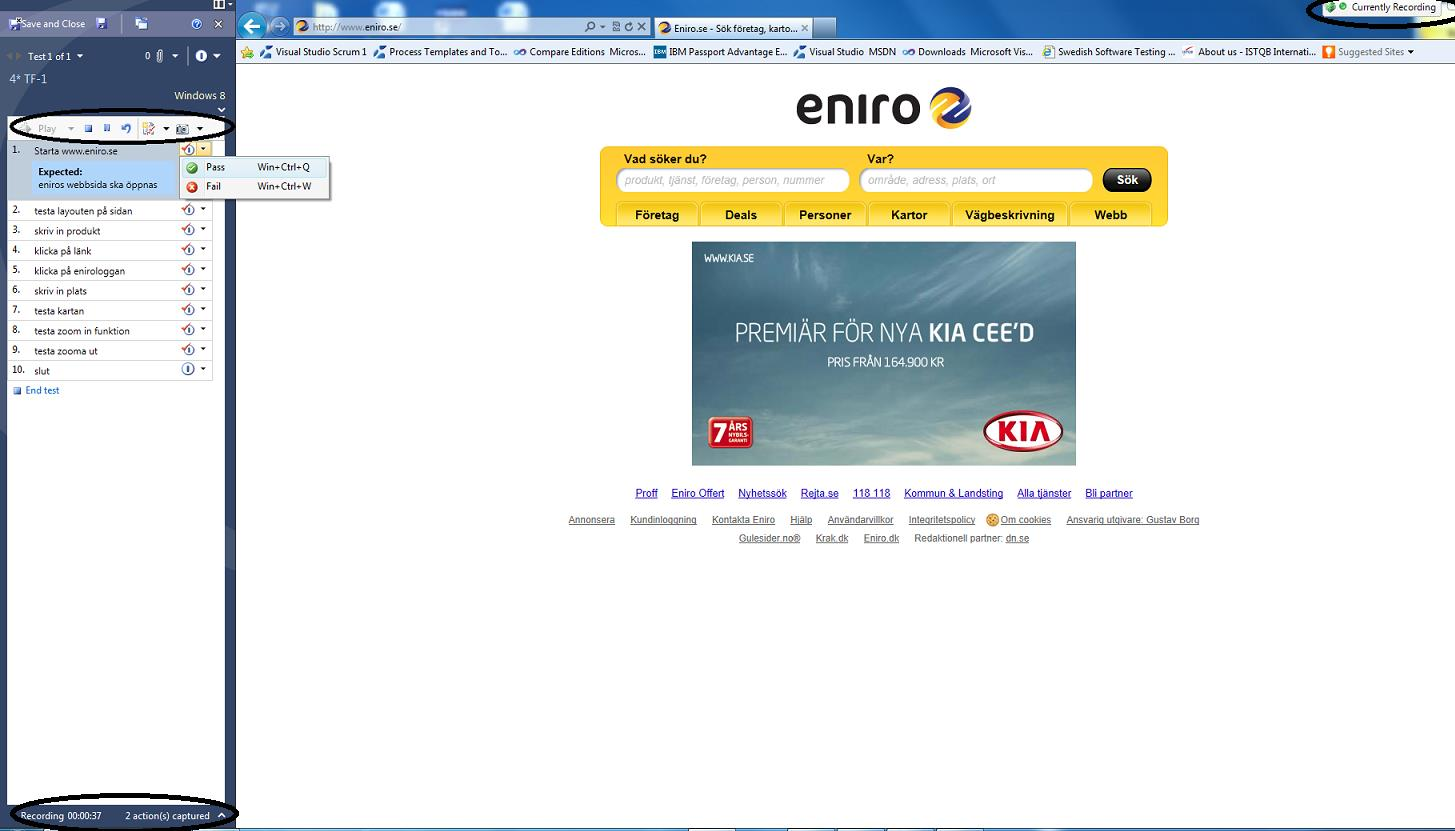Screen dimensions: 1455x831
Task: Switch to the Företag tab
Action: click(x=657, y=214)
